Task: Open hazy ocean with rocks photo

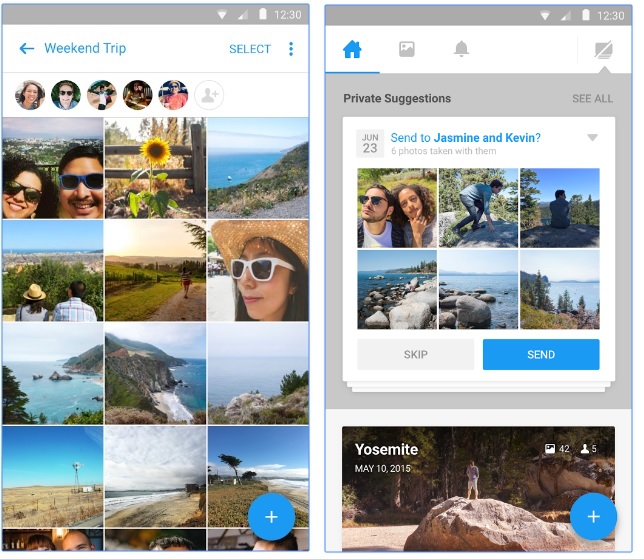Action: [258, 373]
